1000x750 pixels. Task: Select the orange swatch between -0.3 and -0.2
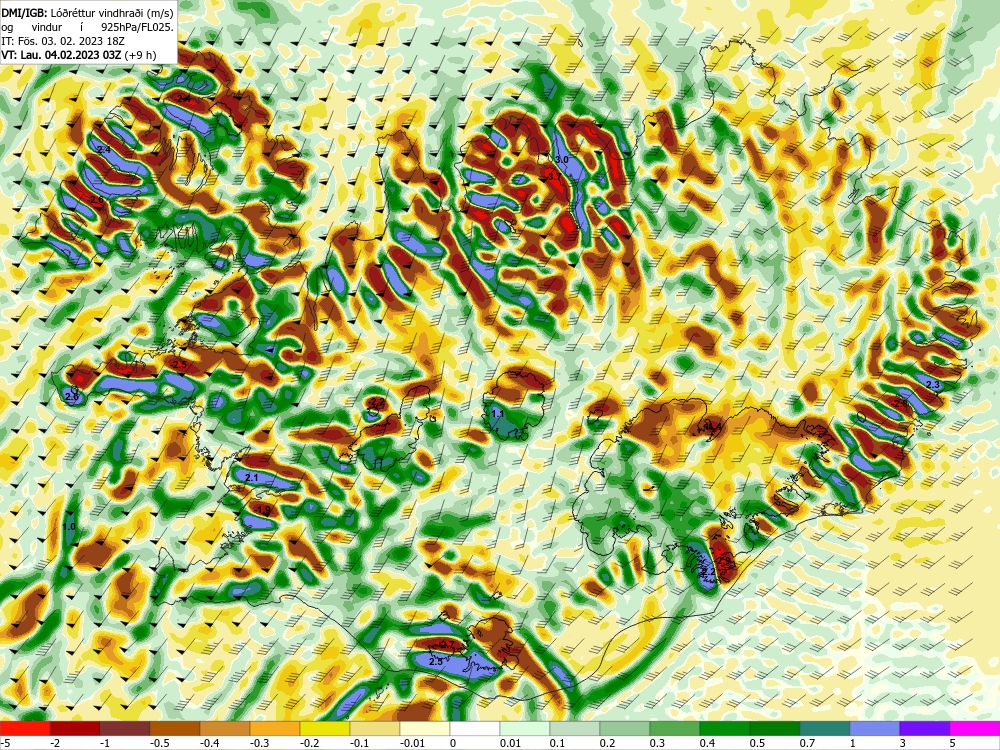point(275,728)
